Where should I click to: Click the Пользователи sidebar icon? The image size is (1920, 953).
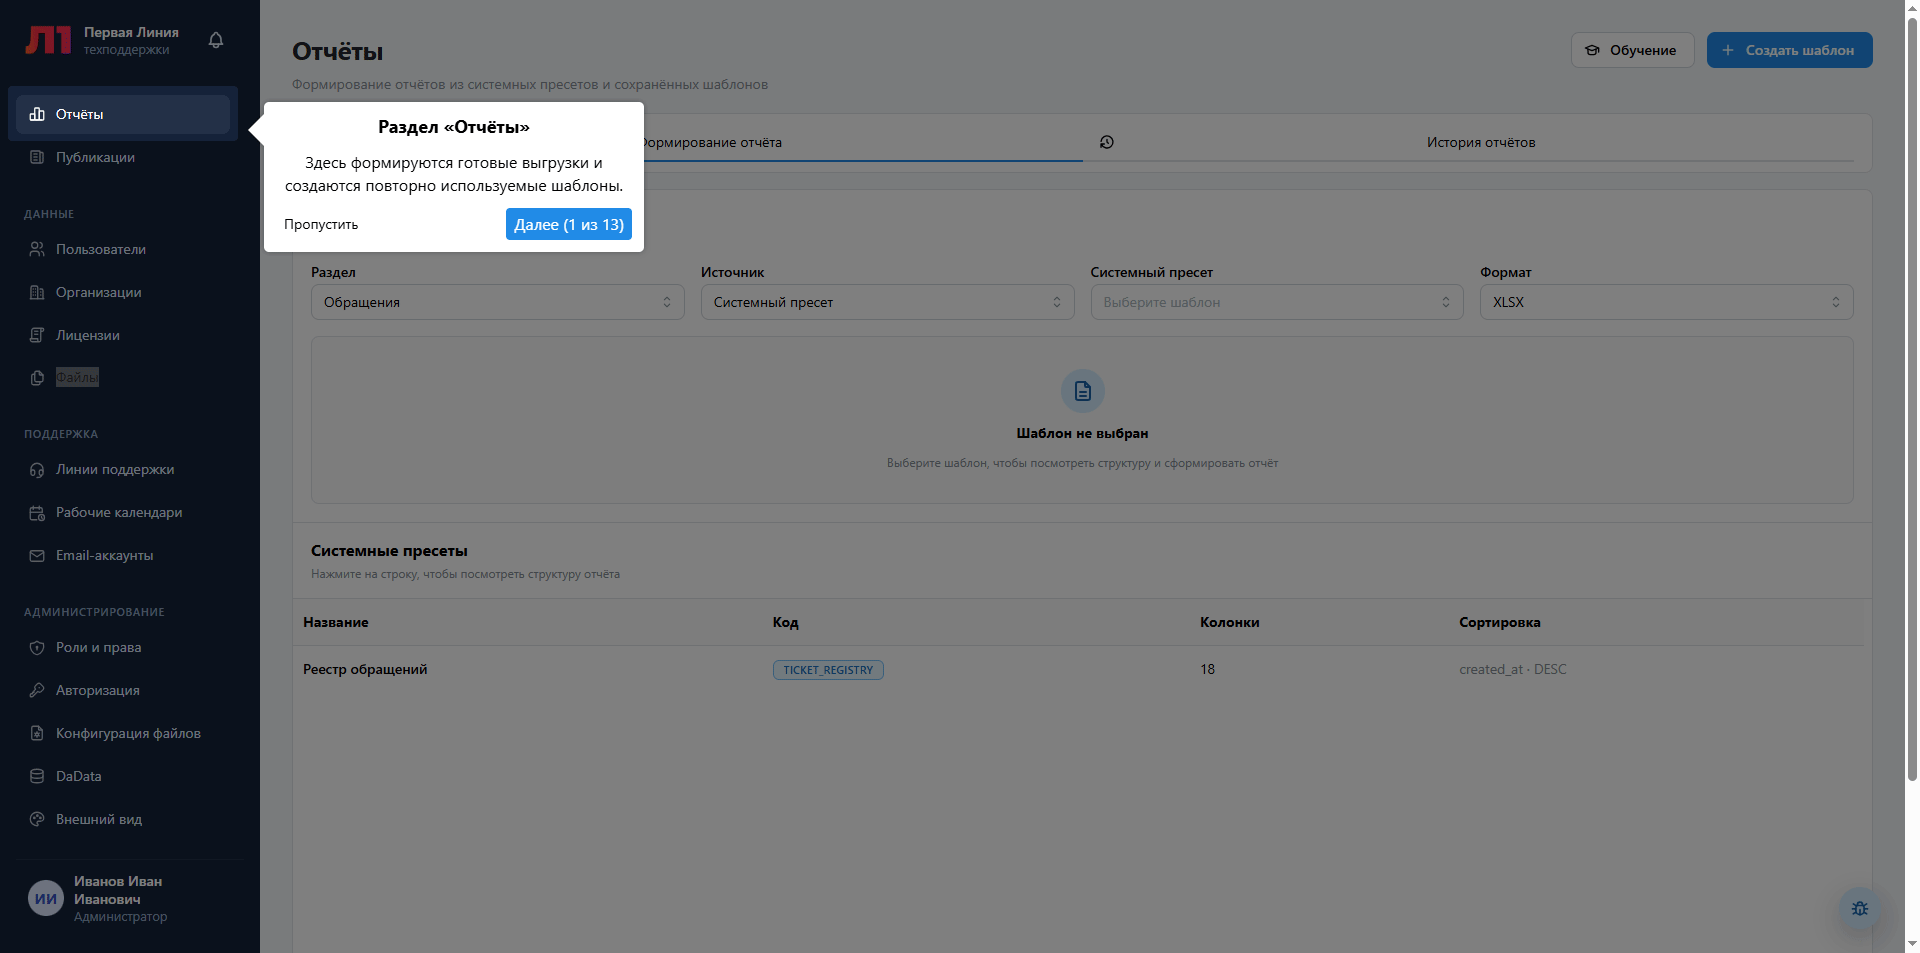pyautogui.click(x=37, y=249)
